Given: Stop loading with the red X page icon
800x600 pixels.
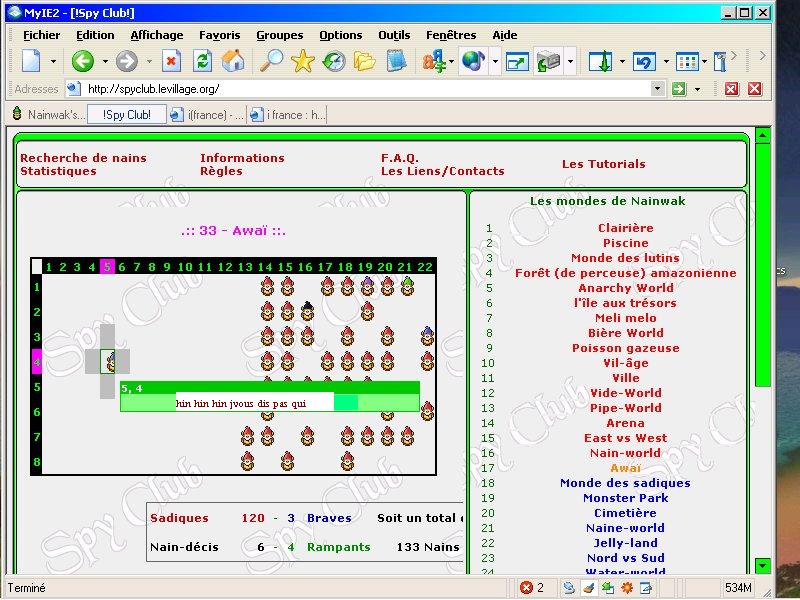Looking at the screenshot, I should tap(171, 61).
